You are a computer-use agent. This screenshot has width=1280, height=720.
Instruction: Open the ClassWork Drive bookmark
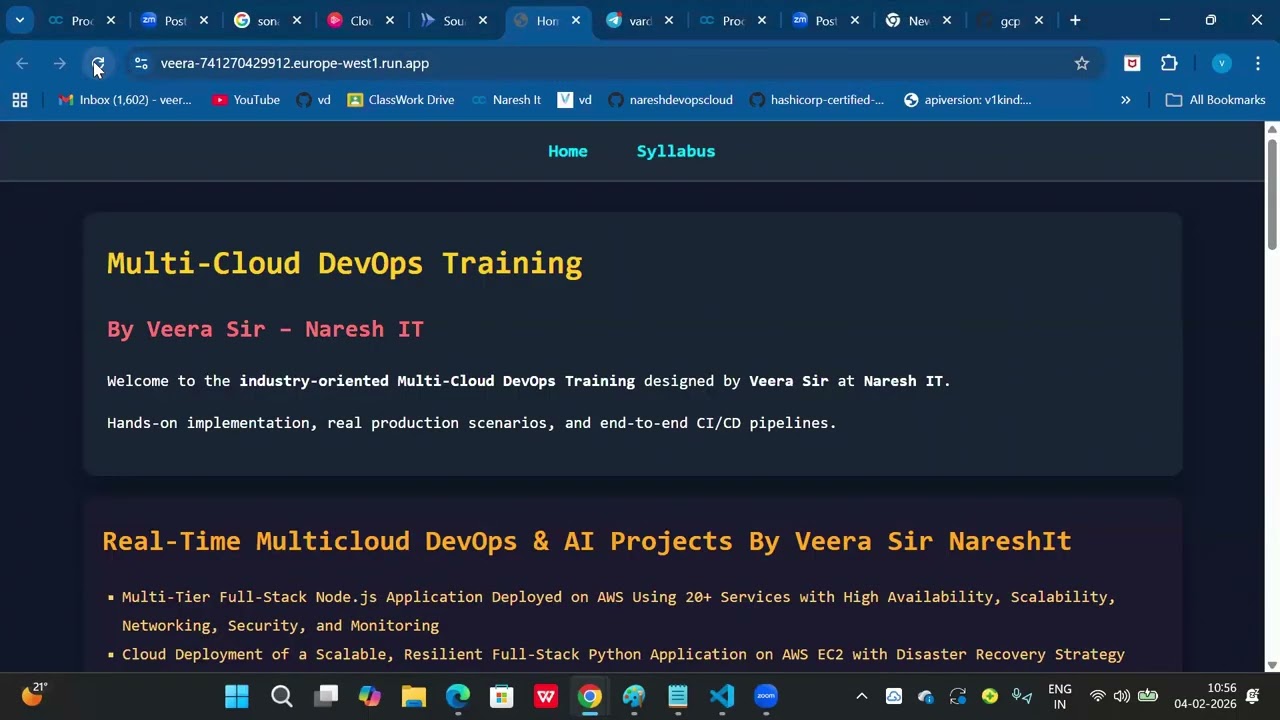(400, 100)
